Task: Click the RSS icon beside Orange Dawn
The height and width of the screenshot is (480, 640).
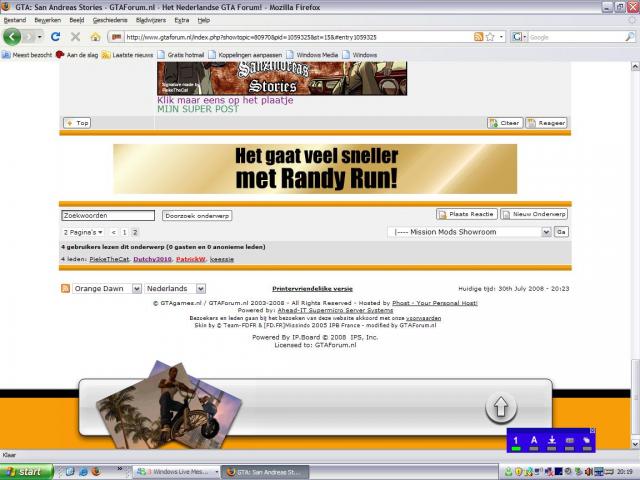Action: pyautogui.click(x=66, y=288)
